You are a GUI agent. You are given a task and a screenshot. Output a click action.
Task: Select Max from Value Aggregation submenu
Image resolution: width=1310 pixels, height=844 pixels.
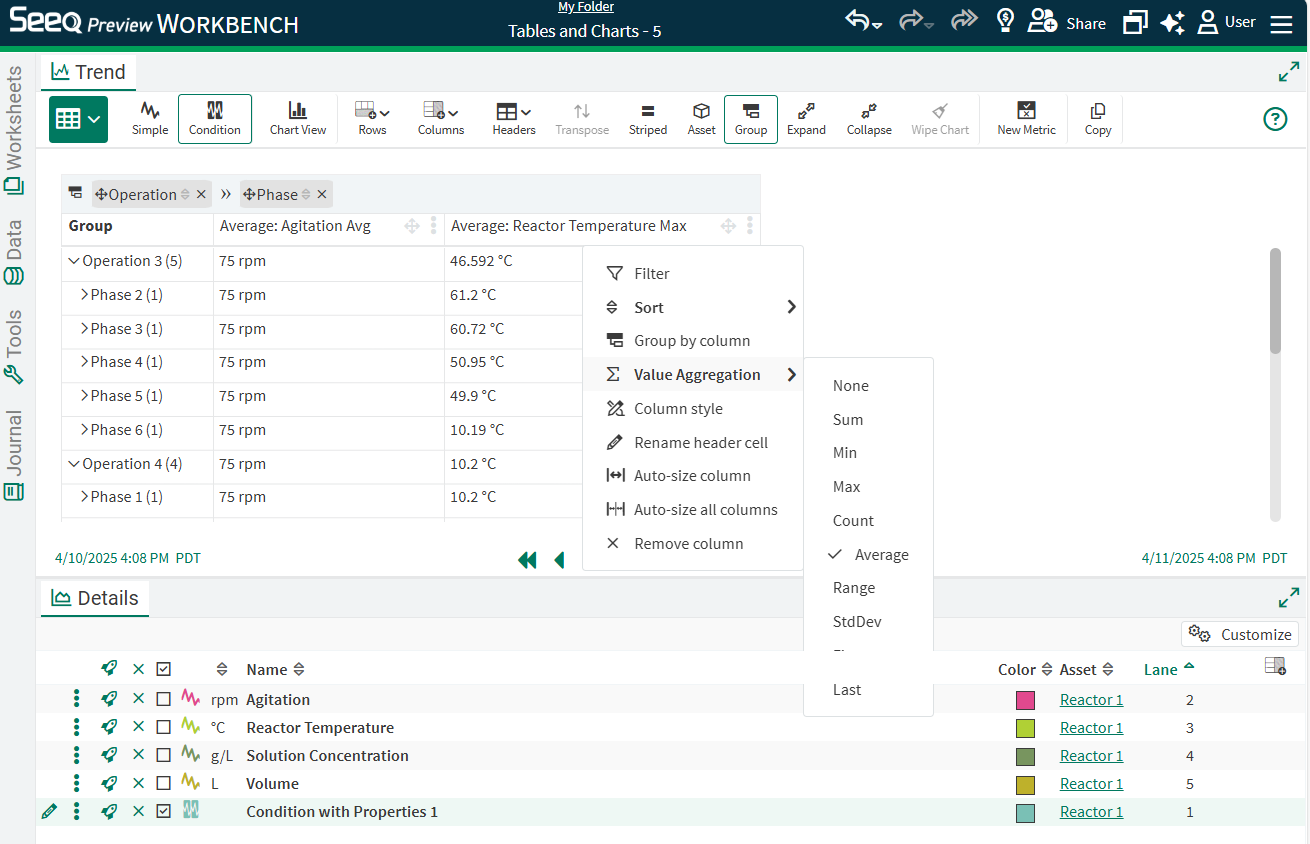click(846, 487)
